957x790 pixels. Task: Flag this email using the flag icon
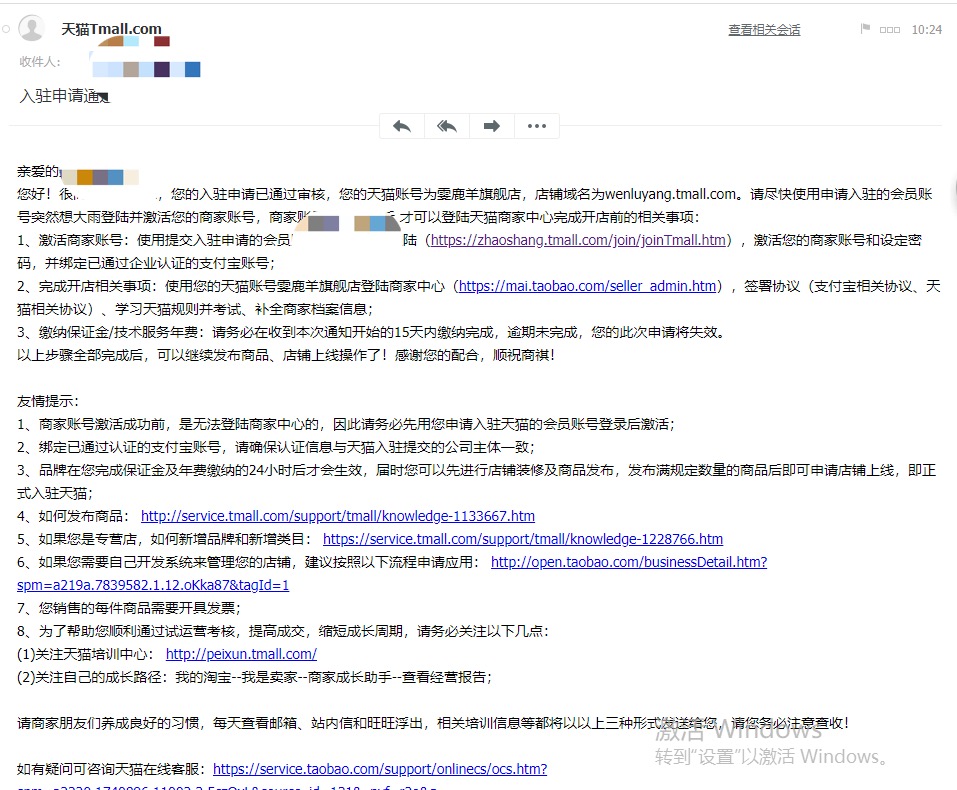[865, 29]
